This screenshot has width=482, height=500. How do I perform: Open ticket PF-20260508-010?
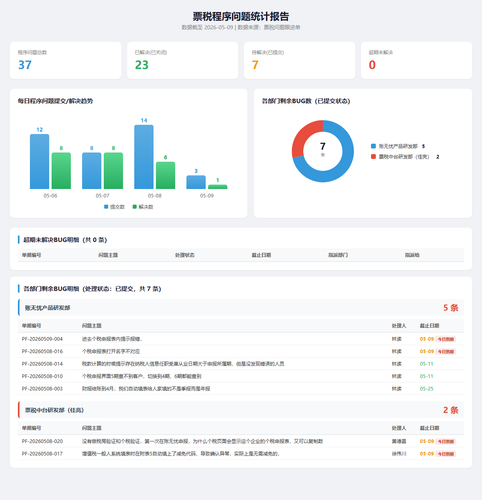tap(42, 376)
